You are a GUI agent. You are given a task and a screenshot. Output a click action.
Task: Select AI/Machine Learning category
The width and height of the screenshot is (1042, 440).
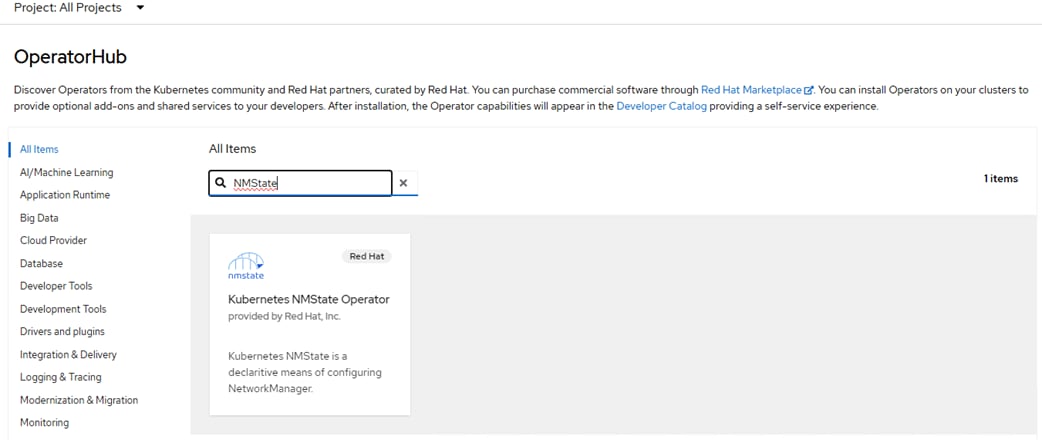tap(66, 172)
